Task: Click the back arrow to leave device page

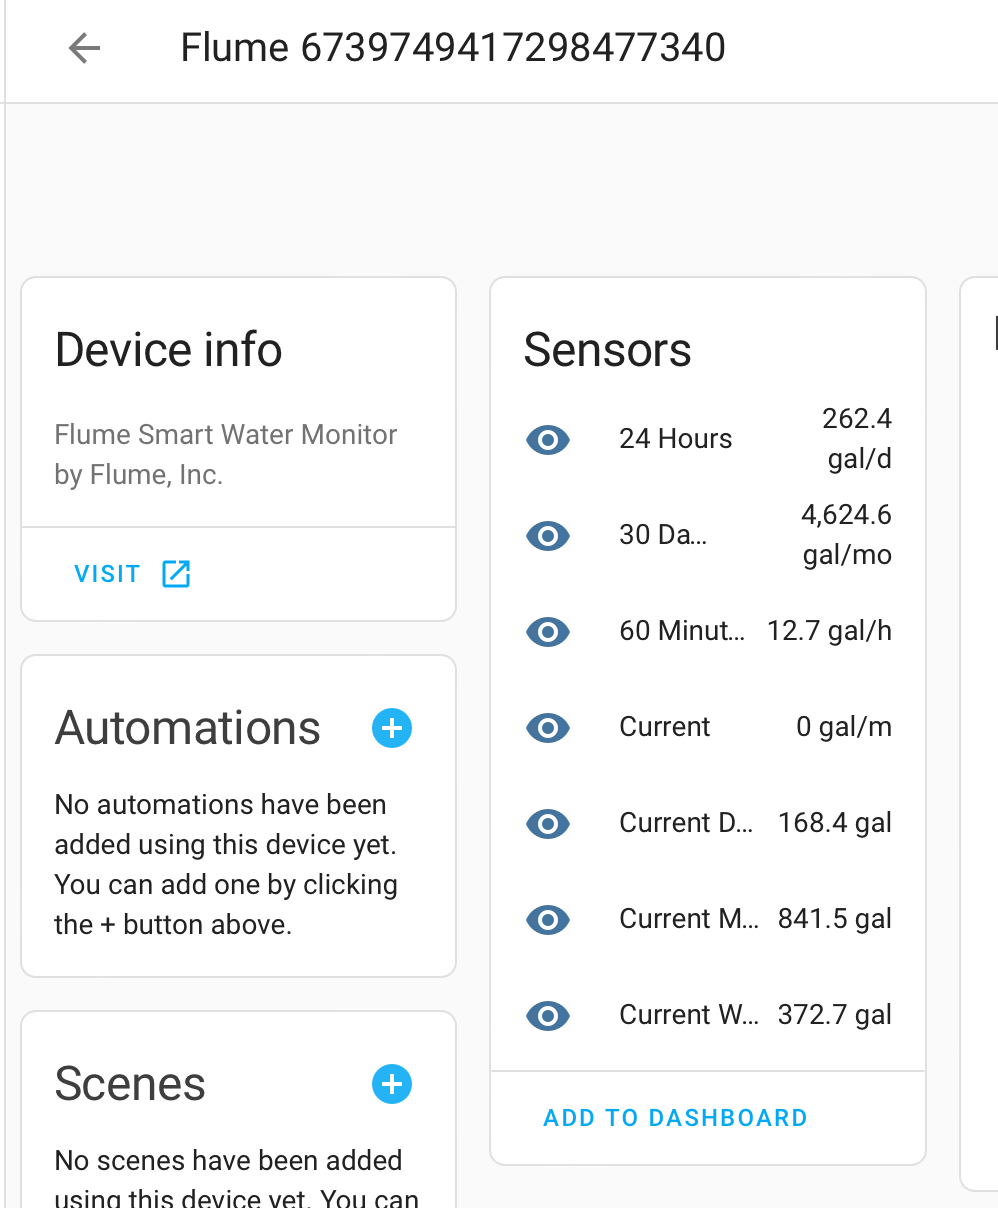Action: coord(84,48)
